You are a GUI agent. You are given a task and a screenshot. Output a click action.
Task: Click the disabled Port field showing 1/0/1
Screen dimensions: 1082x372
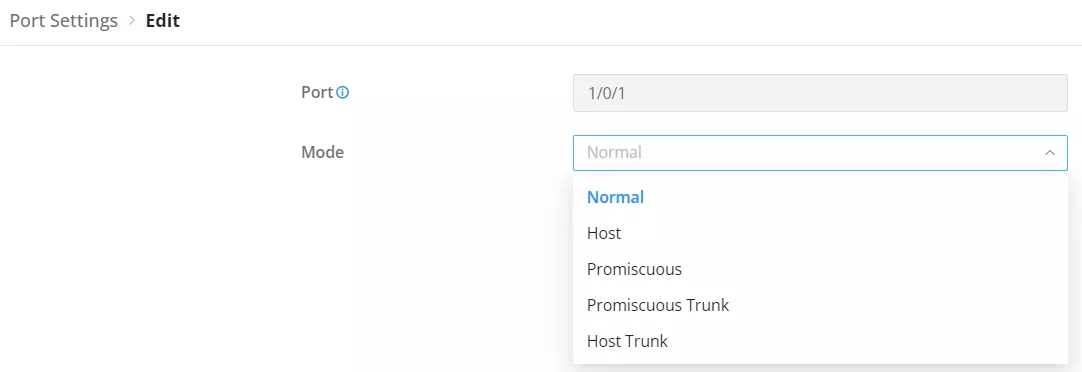820,92
